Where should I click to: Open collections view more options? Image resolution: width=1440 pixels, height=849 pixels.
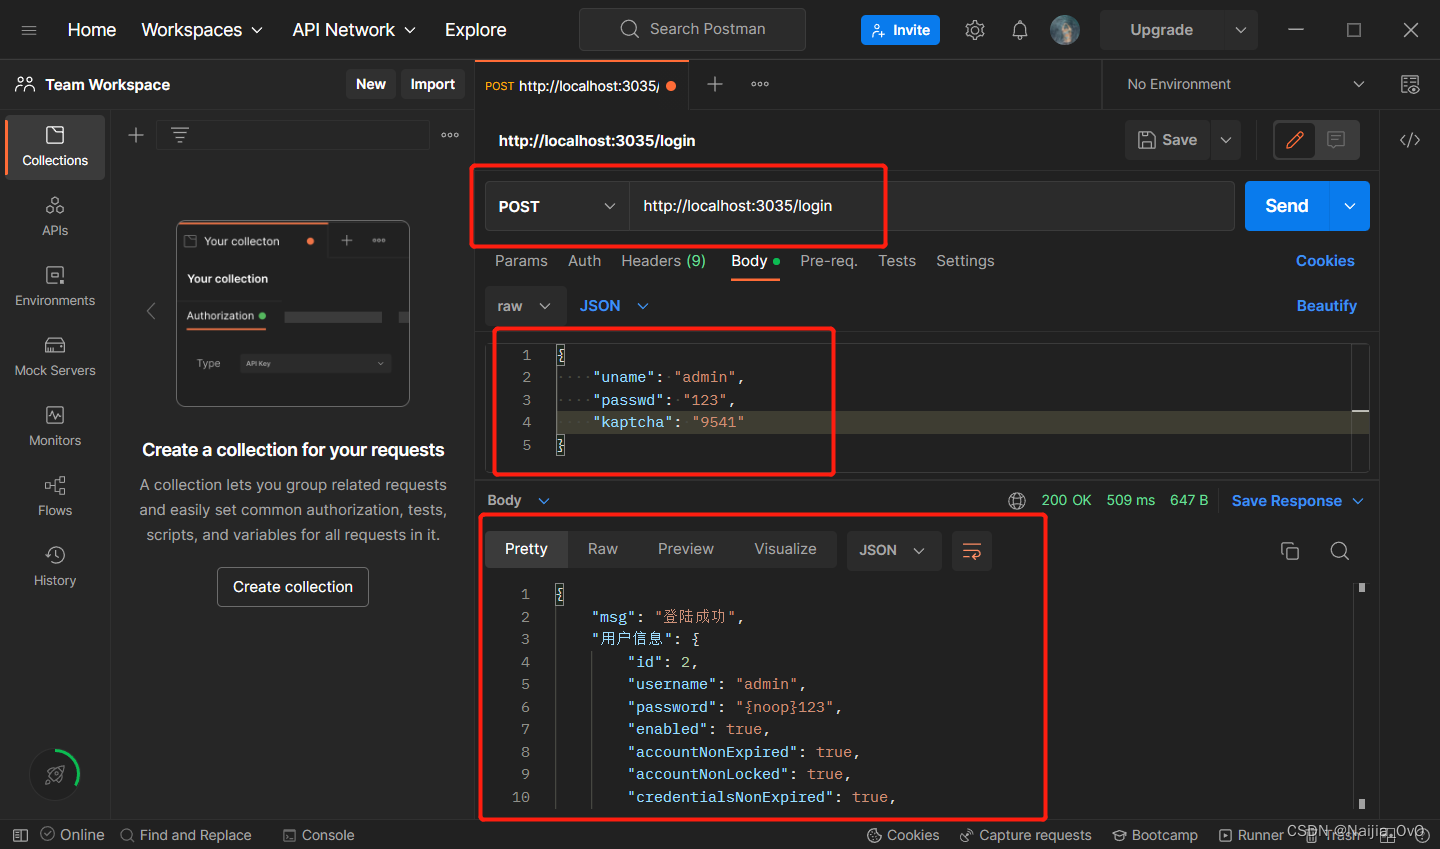(450, 135)
